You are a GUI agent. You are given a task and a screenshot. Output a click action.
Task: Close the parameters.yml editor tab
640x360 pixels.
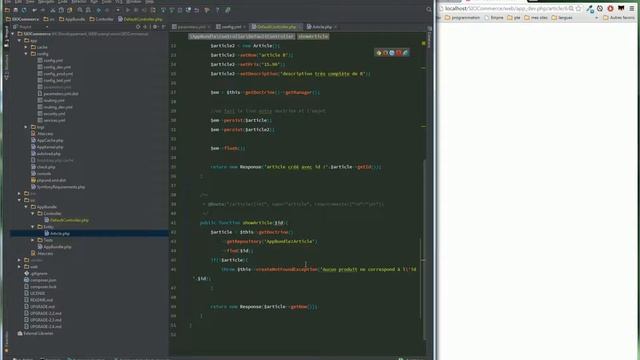209,27
